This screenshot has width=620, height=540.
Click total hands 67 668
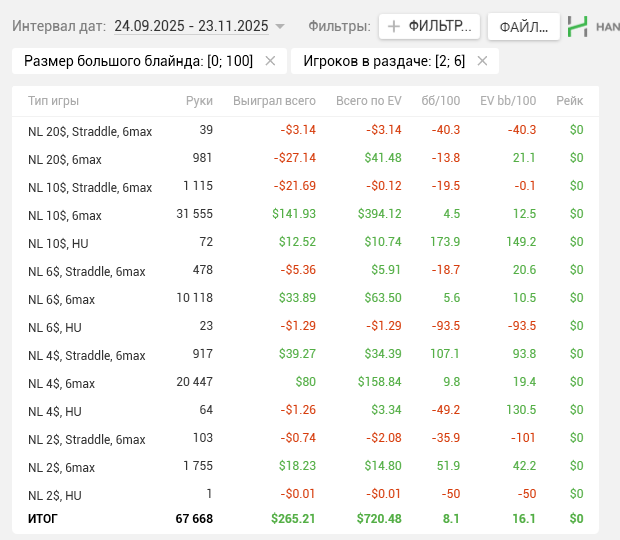point(194,519)
